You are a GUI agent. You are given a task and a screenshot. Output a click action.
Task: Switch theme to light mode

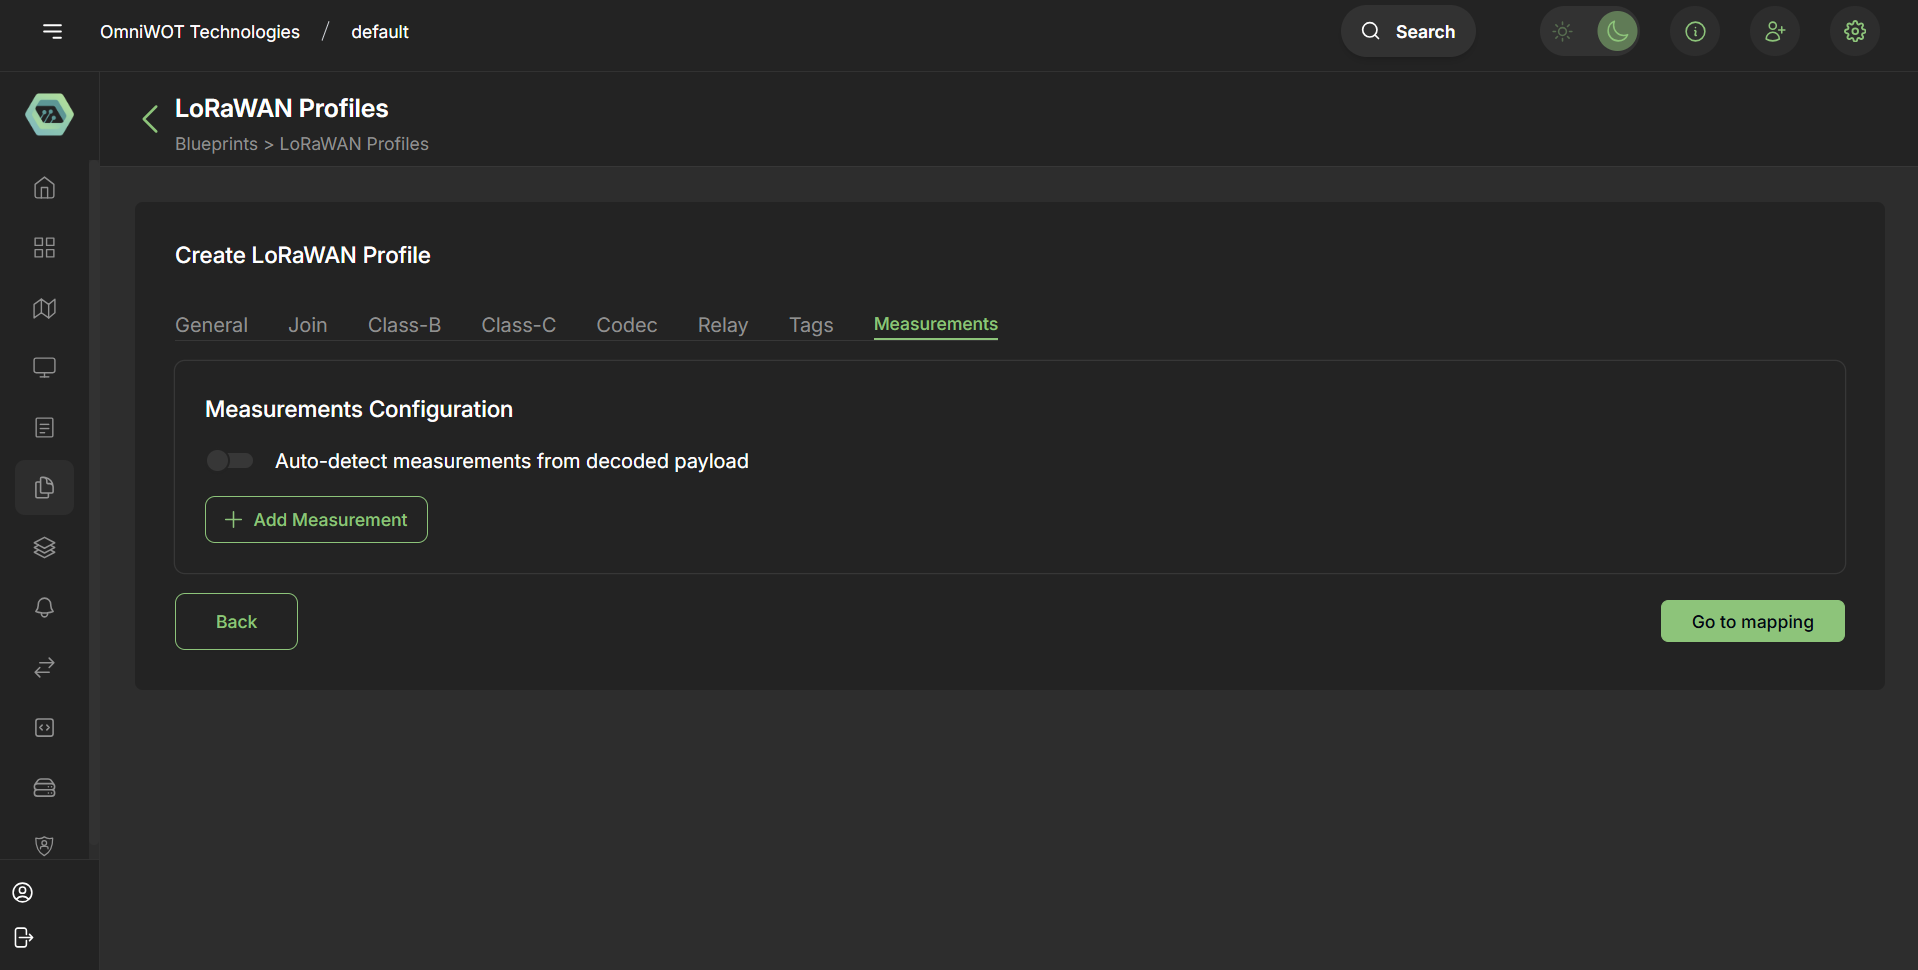1562,31
